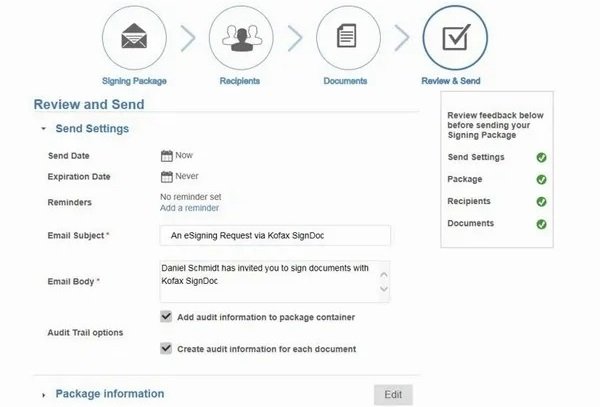
Task: Collapse the Send Settings section
Action: tap(44, 129)
